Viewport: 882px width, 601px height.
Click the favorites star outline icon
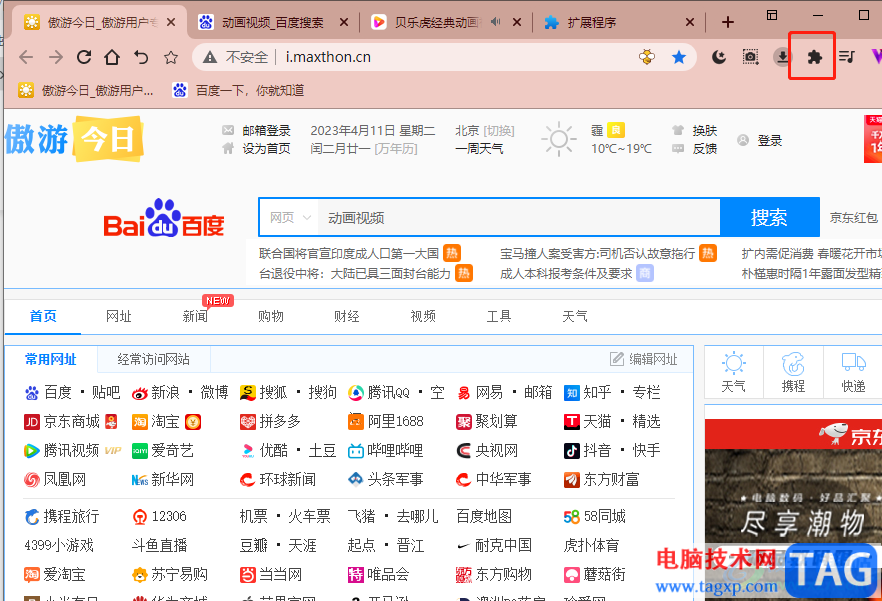(x=170, y=57)
